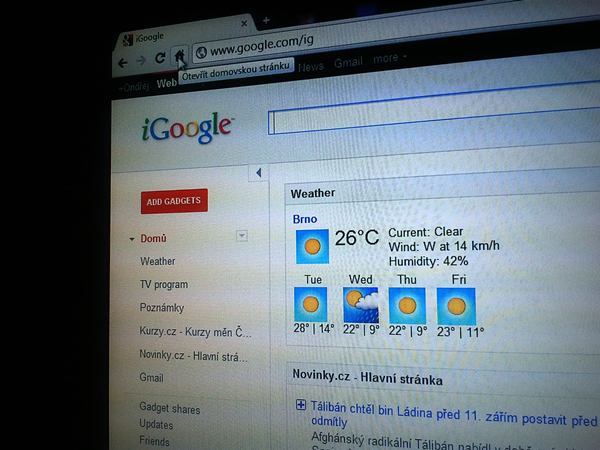Click the browser forward arrow

pos(142,60)
